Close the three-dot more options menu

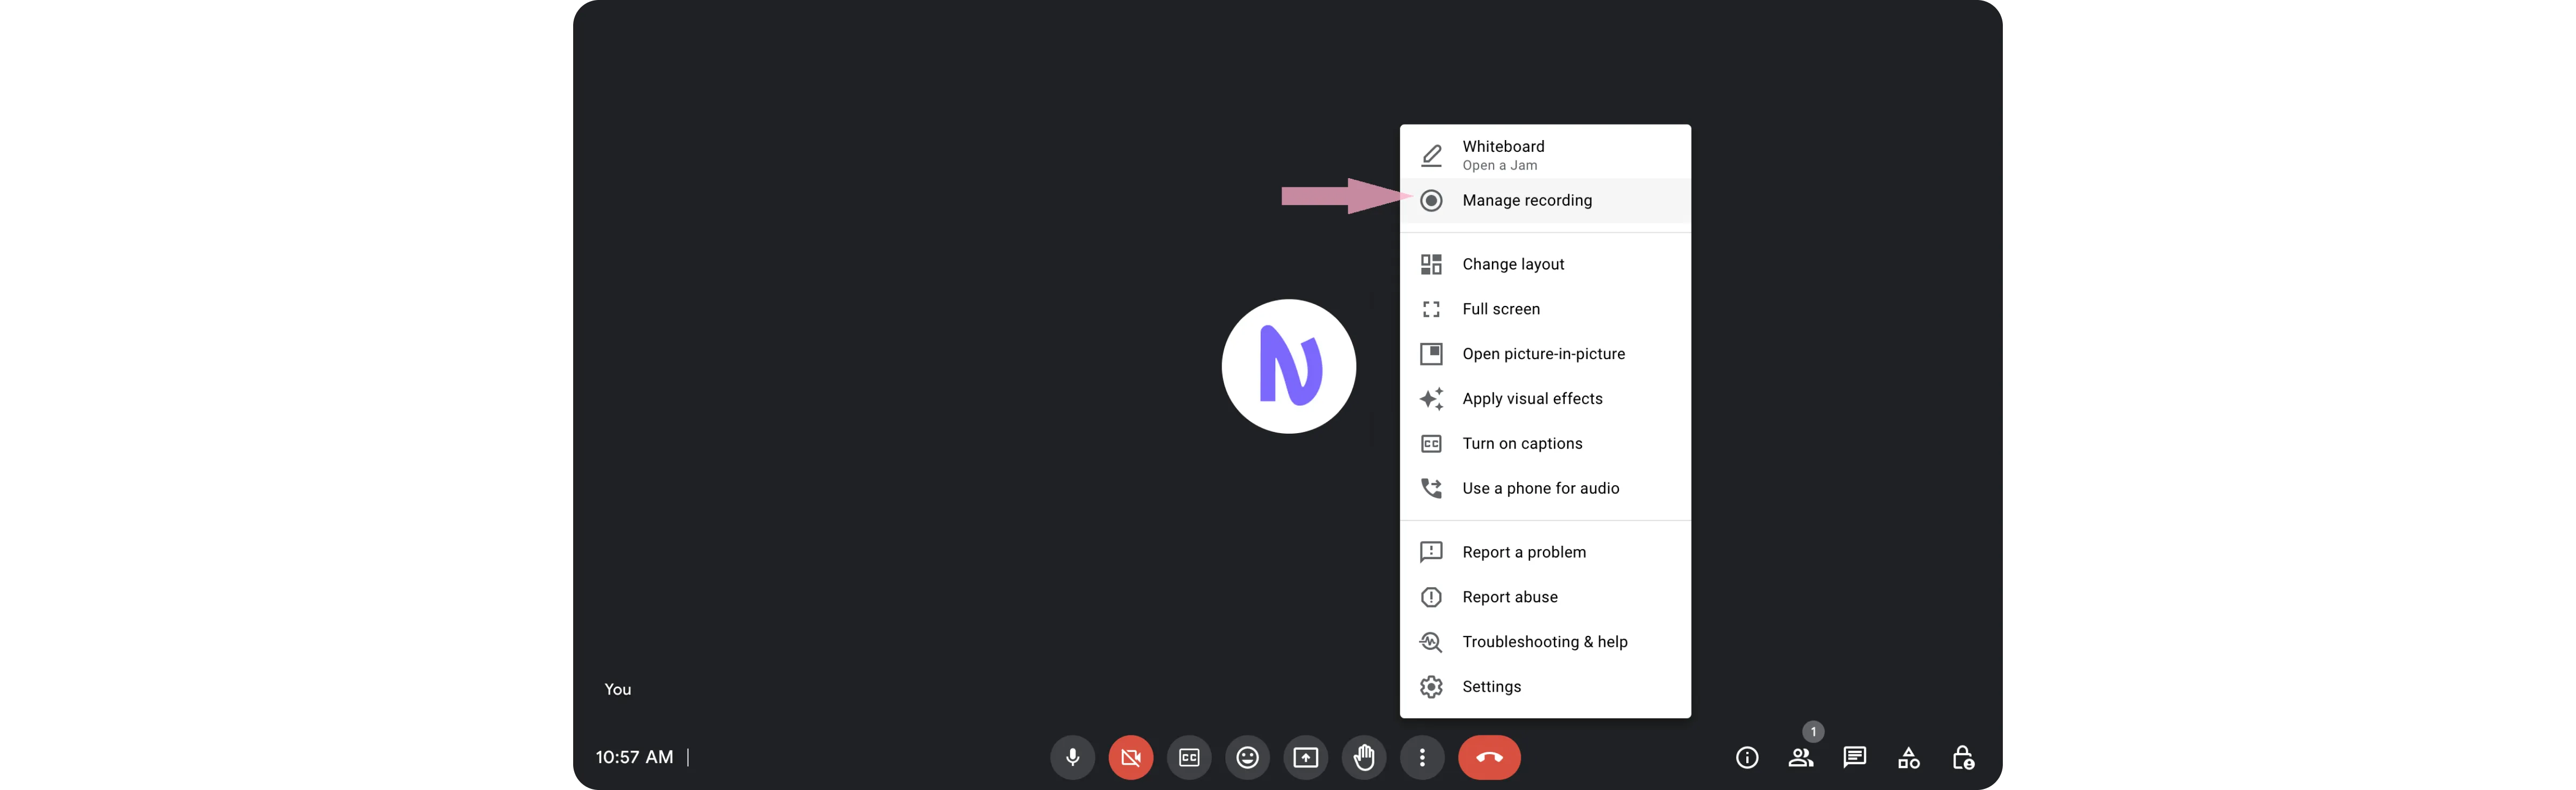(x=1422, y=757)
